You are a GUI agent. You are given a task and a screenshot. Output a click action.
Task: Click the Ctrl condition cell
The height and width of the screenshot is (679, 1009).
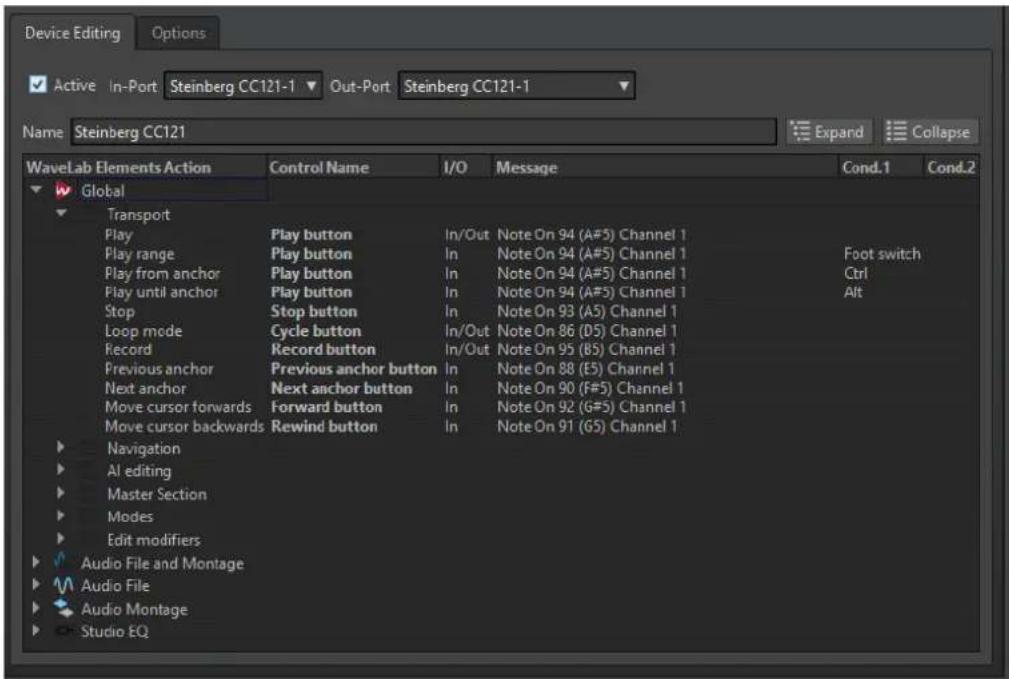click(856, 274)
